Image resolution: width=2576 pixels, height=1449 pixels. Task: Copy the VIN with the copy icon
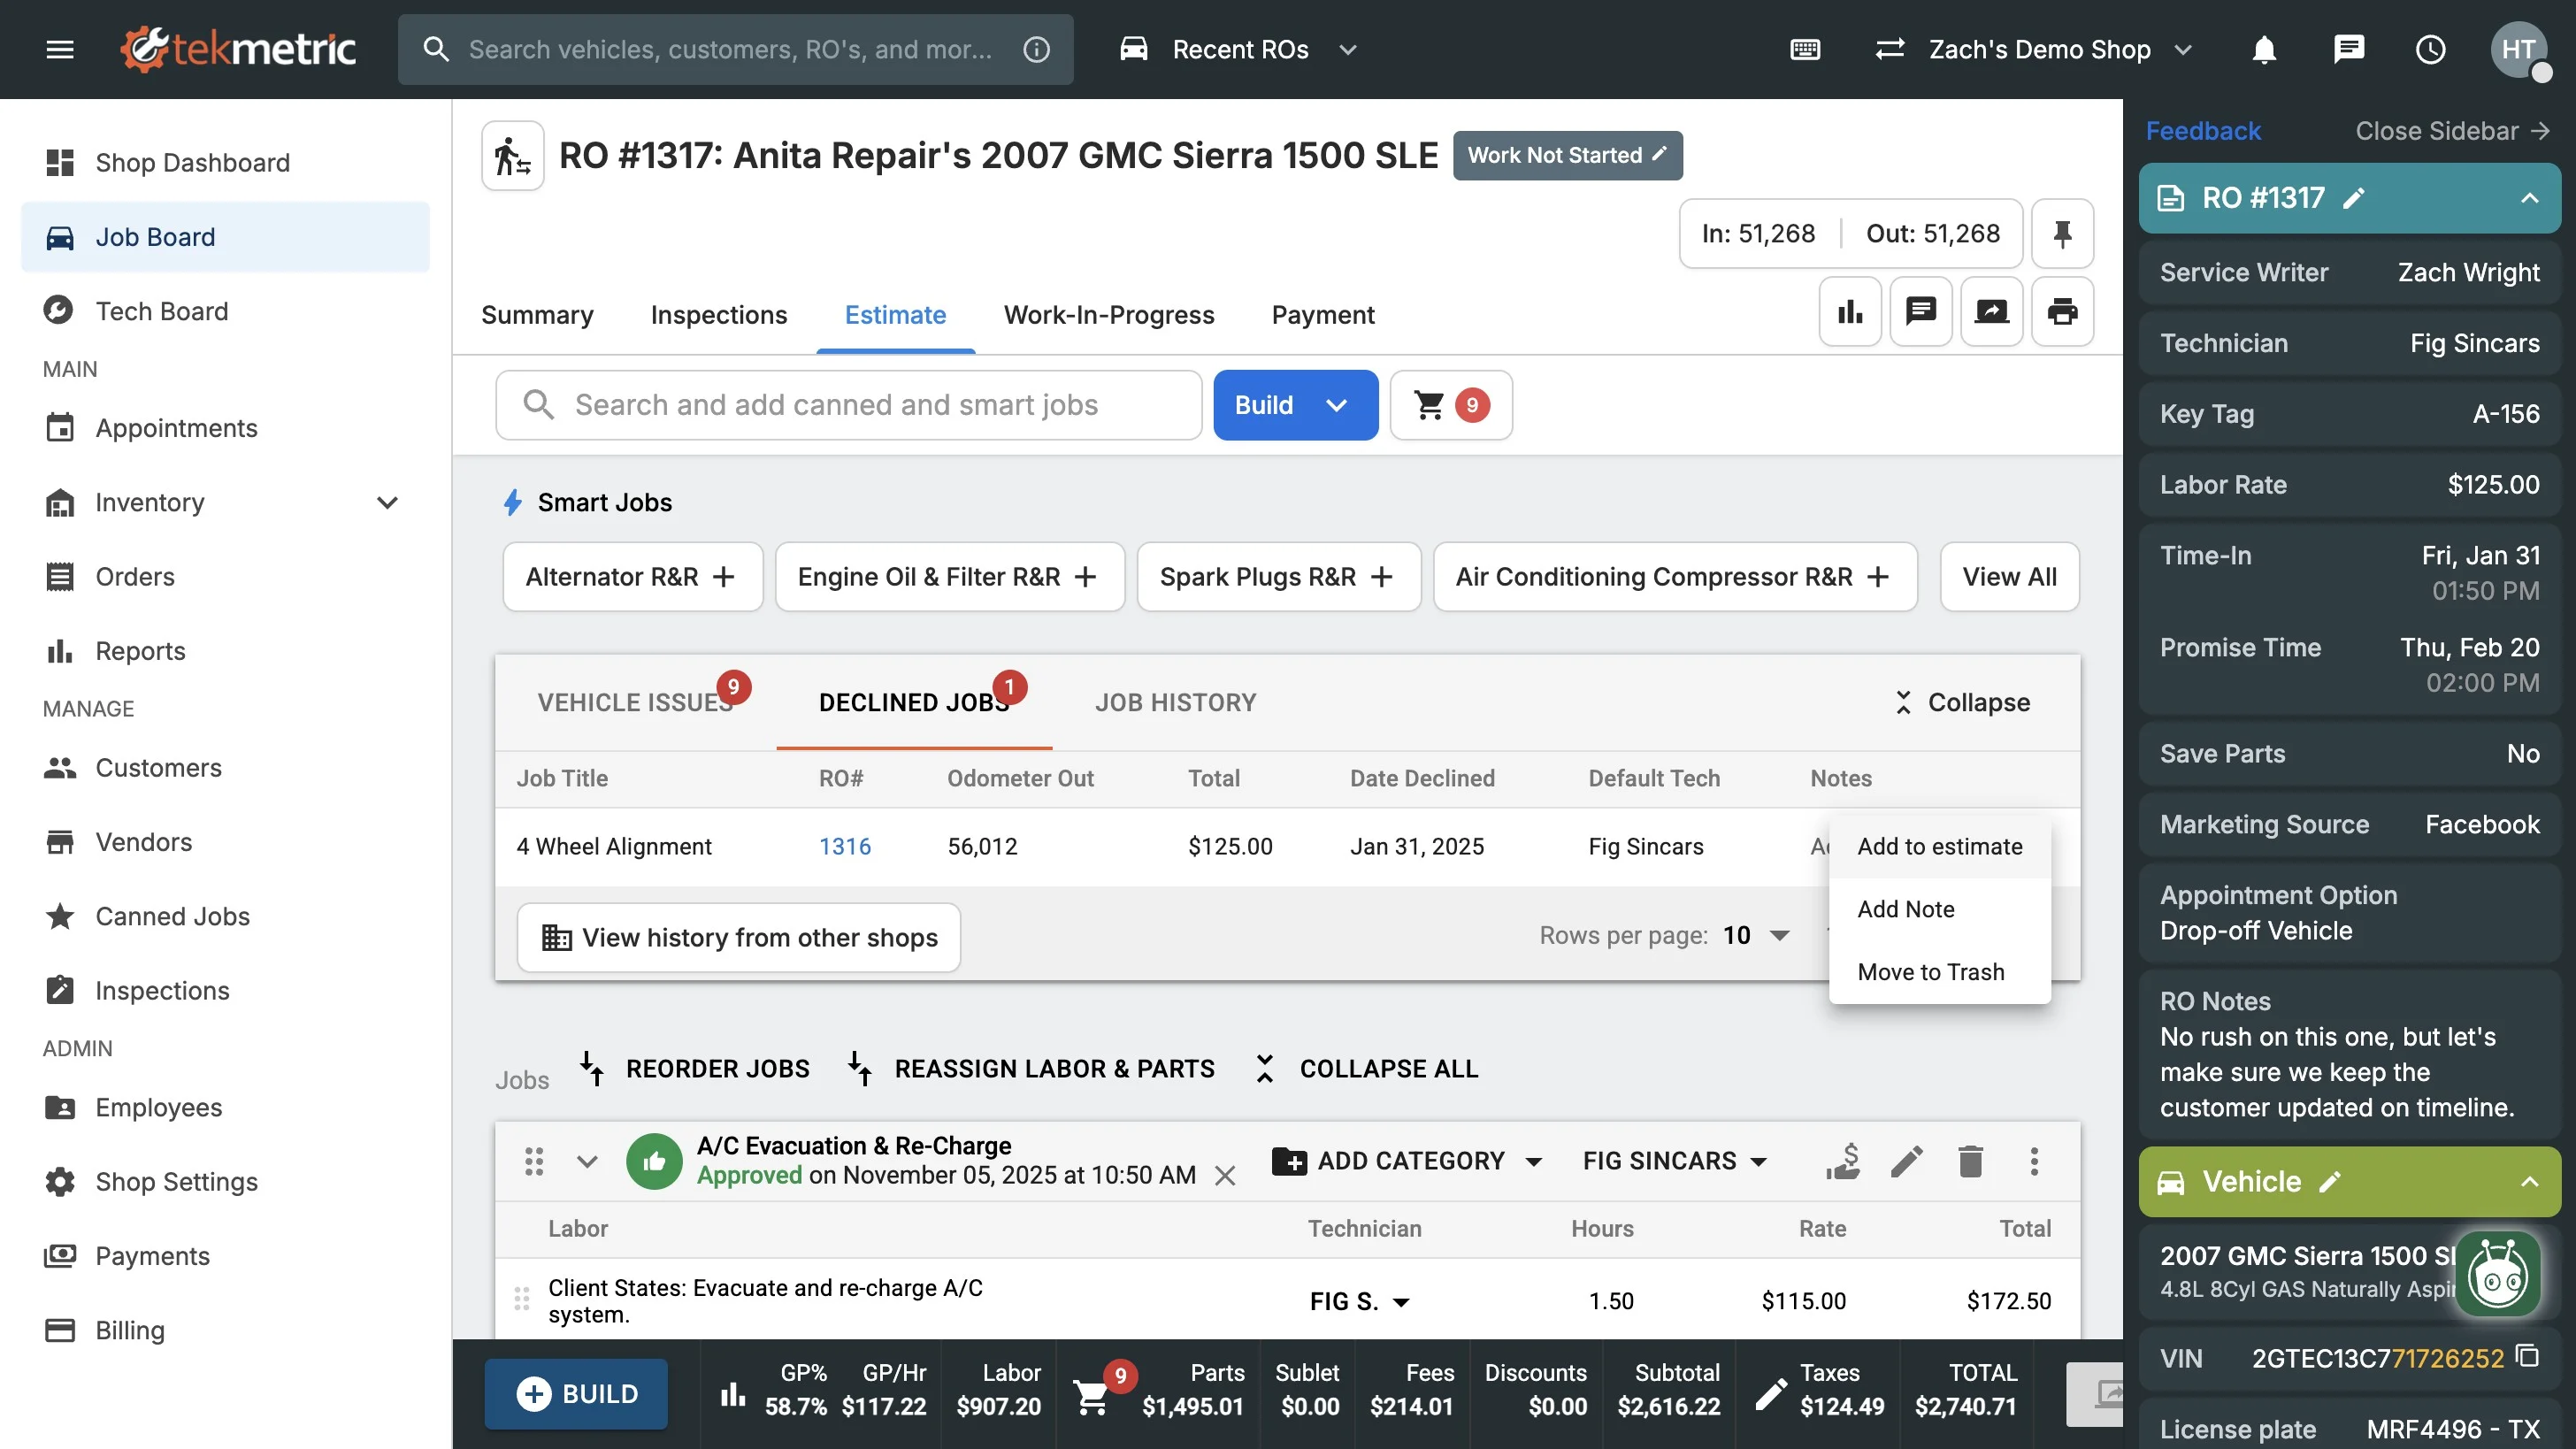pos(2528,1356)
